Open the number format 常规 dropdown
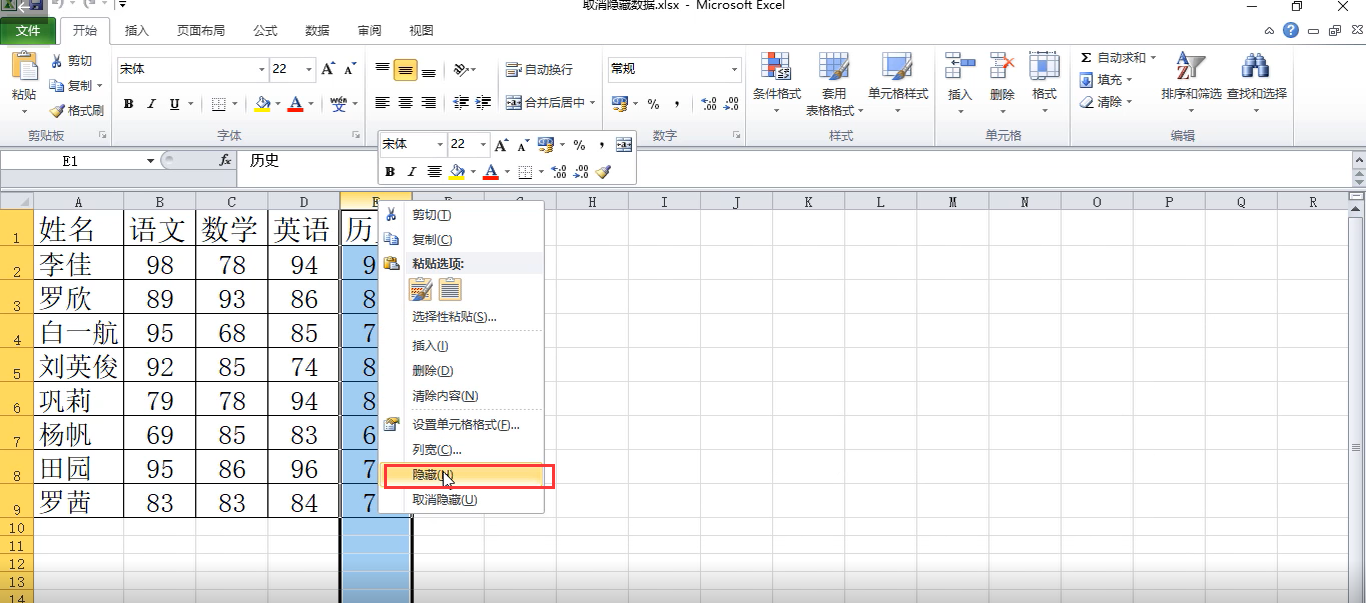The height and width of the screenshot is (603, 1366). click(x=734, y=69)
